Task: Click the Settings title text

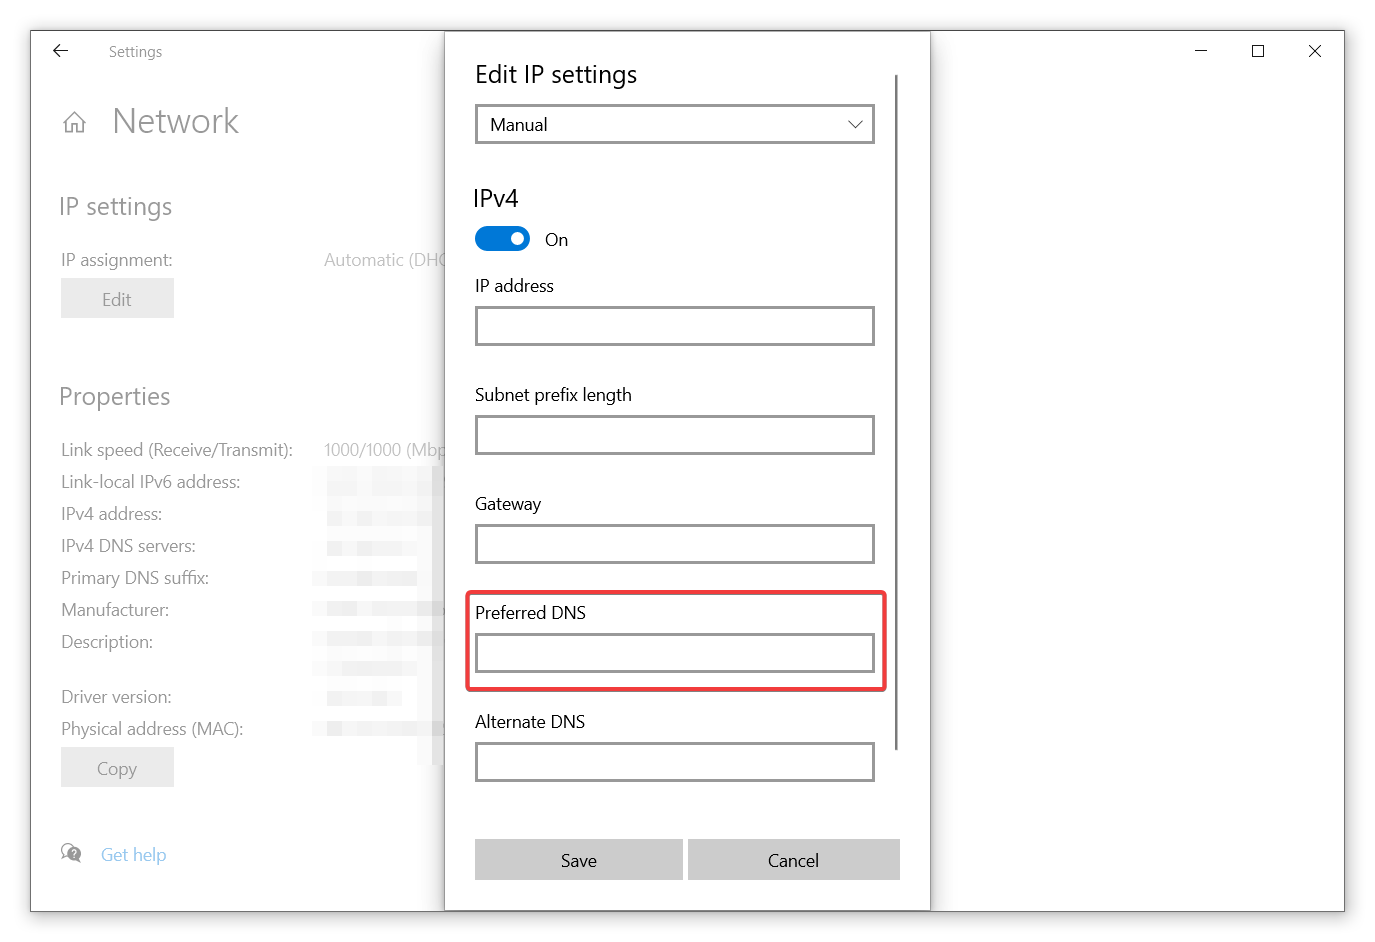Action: tap(135, 52)
